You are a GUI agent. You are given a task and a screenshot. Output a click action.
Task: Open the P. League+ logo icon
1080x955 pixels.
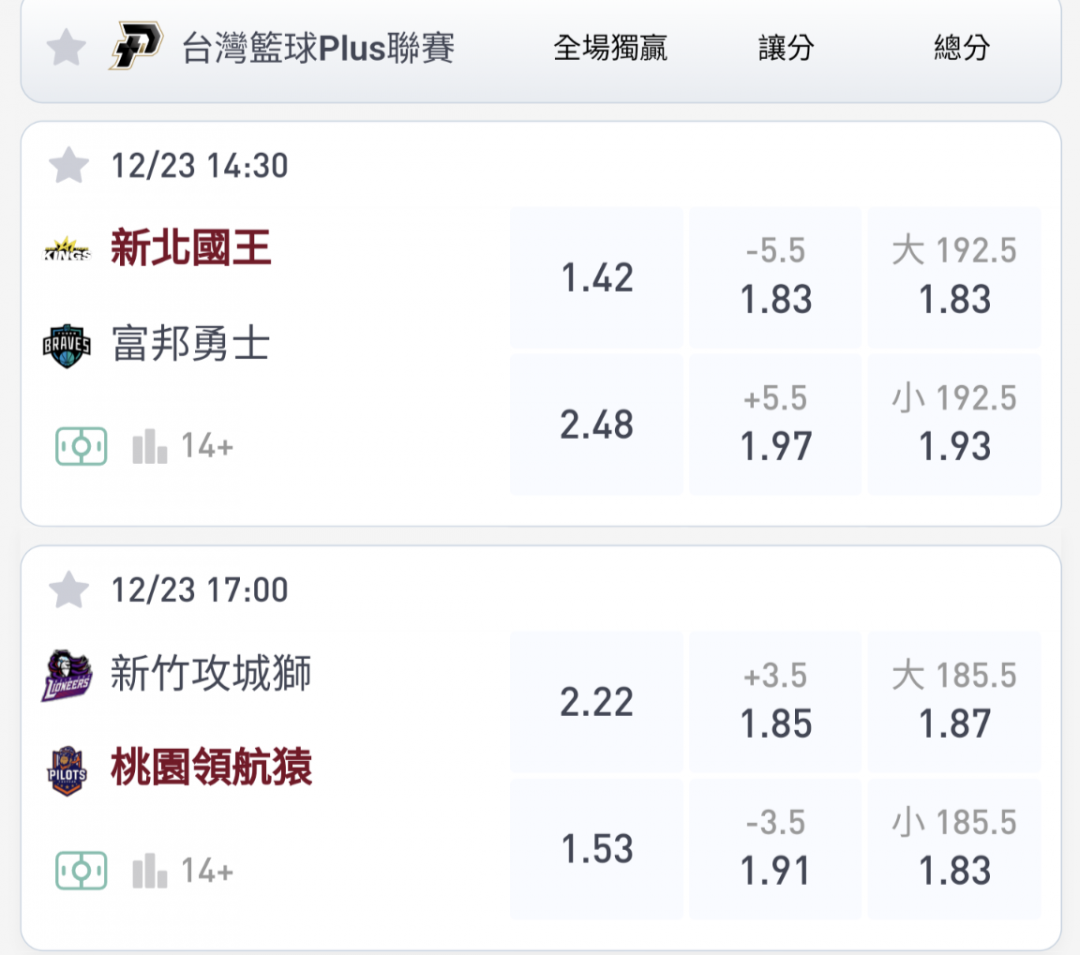pyautogui.click(x=136, y=45)
